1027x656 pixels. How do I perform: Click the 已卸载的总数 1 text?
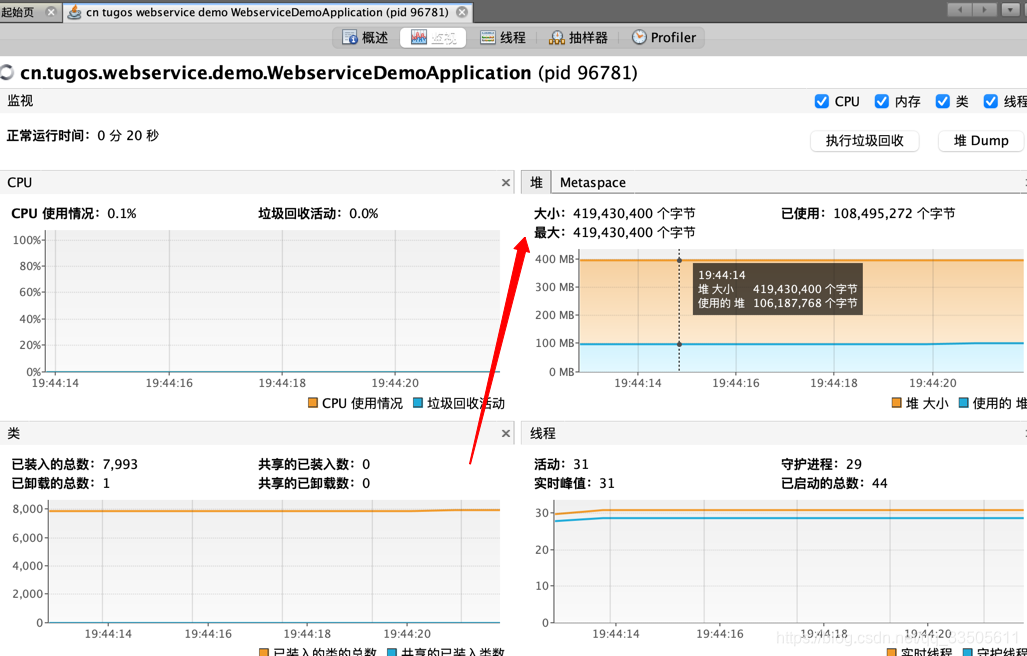(x=61, y=483)
